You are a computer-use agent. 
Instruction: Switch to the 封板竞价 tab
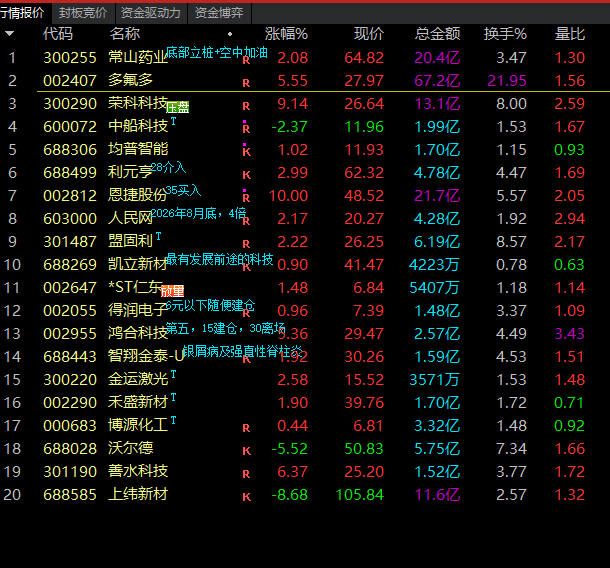(x=83, y=13)
